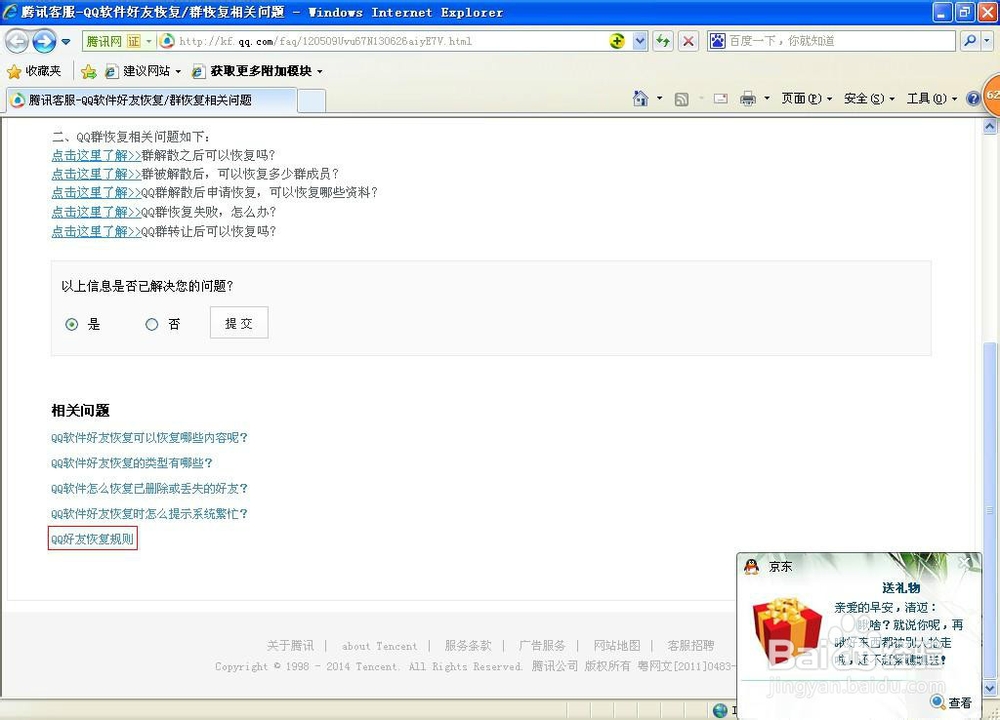Click the 服务条款 footer link
The width and height of the screenshot is (1000, 720).
pos(468,645)
